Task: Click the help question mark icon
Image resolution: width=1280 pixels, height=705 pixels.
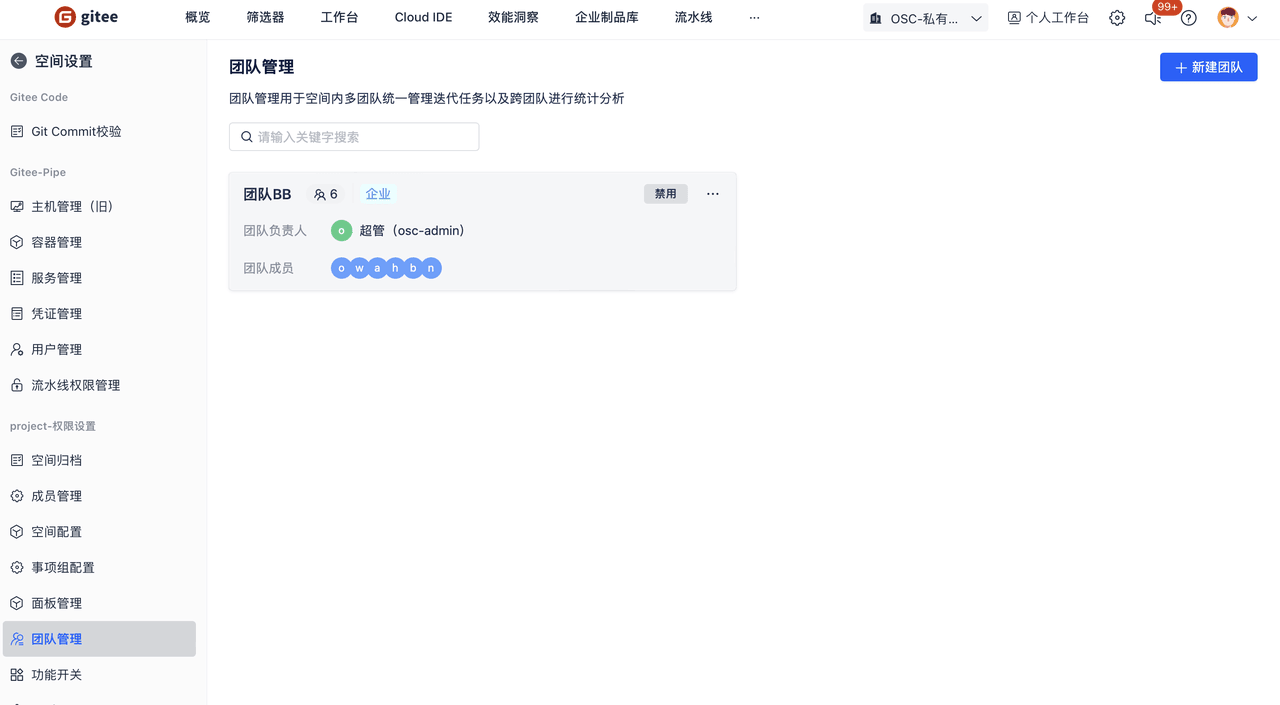Action: (1188, 18)
